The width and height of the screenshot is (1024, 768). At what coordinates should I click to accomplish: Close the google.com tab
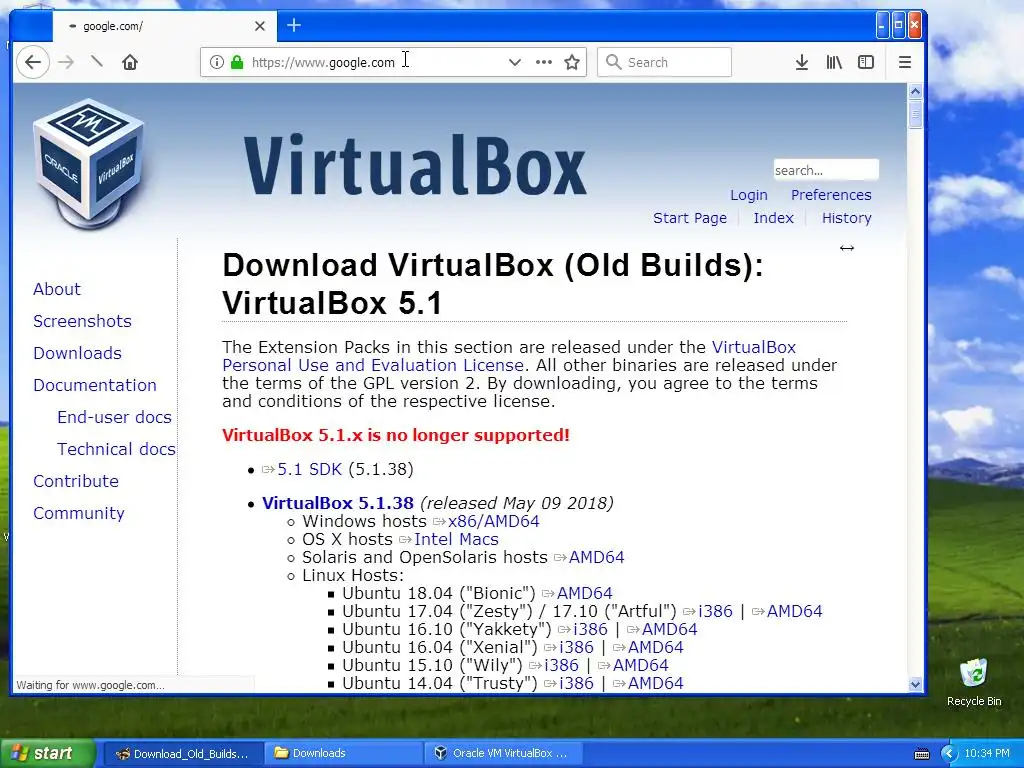(x=260, y=26)
